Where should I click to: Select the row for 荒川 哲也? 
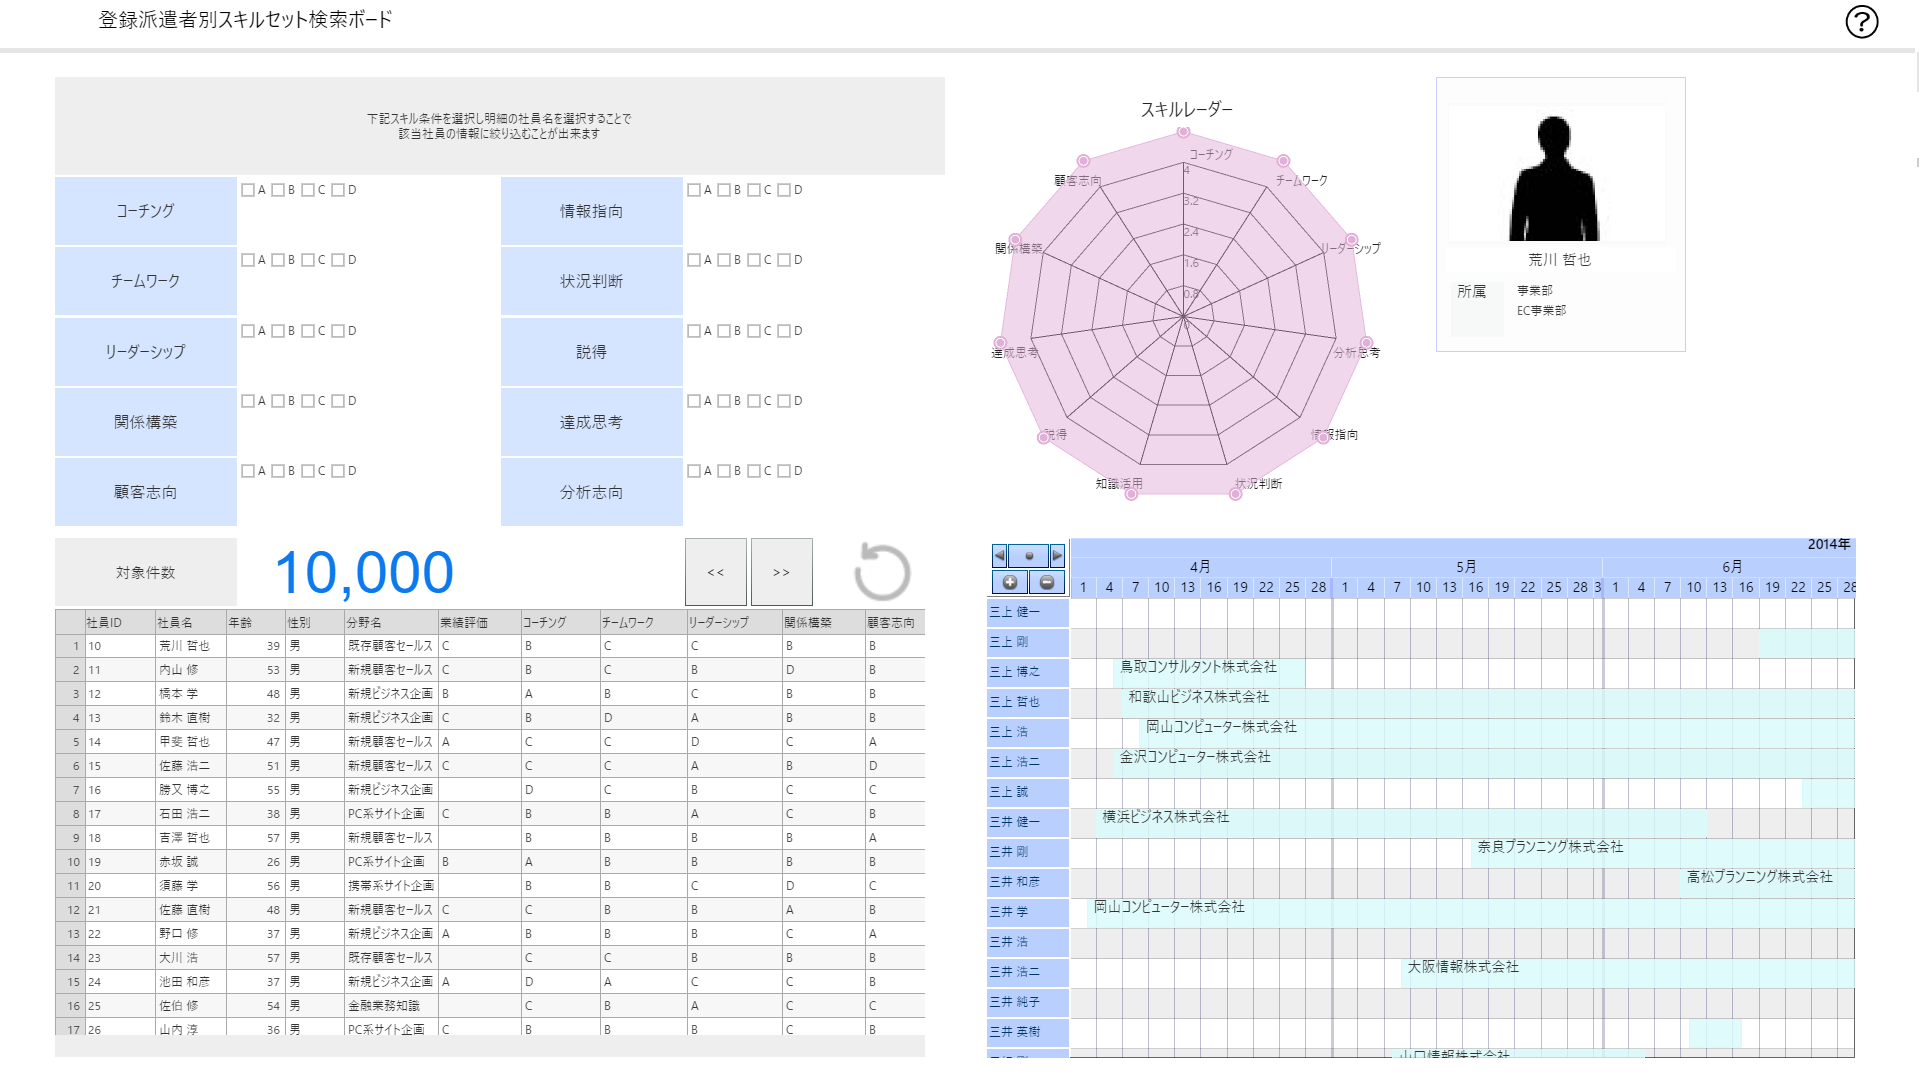184,646
